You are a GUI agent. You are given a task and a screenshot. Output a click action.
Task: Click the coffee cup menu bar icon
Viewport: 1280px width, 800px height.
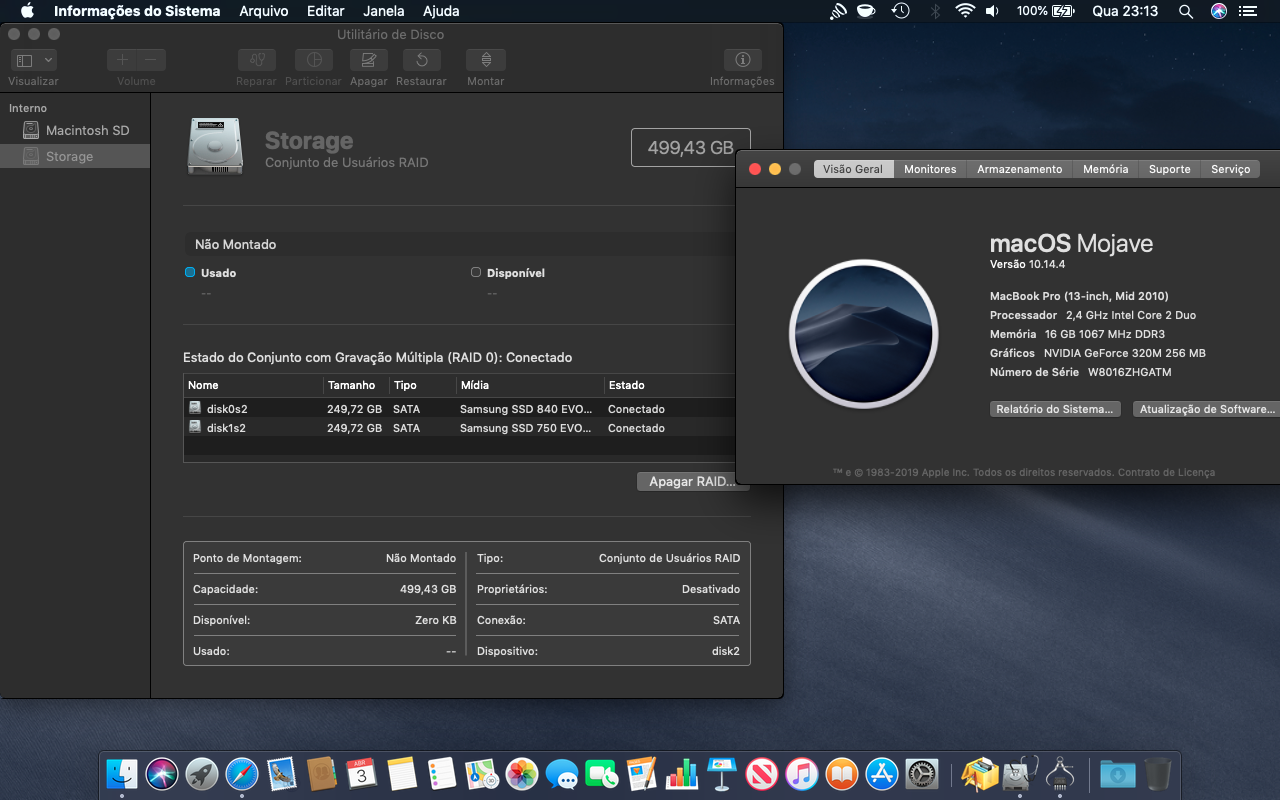pos(867,11)
